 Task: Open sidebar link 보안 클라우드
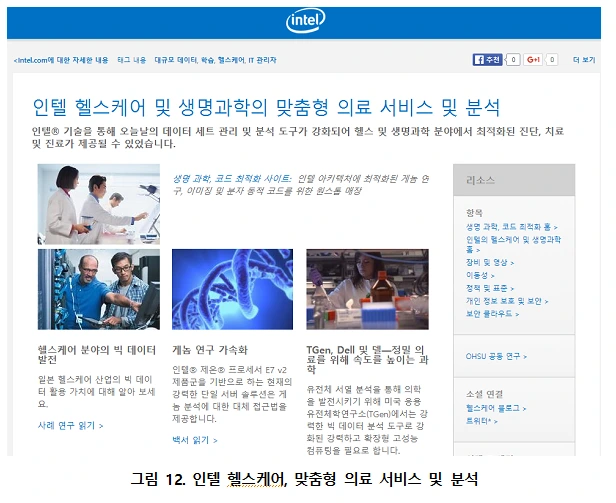(x=492, y=314)
